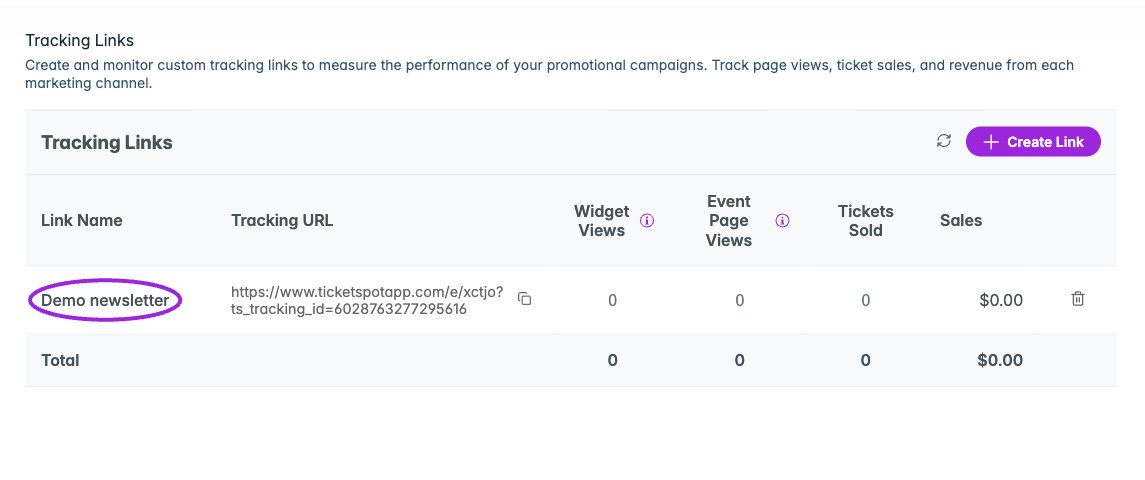
Task: Click Demo newsletter Tickets Sold count
Action: pos(865,300)
